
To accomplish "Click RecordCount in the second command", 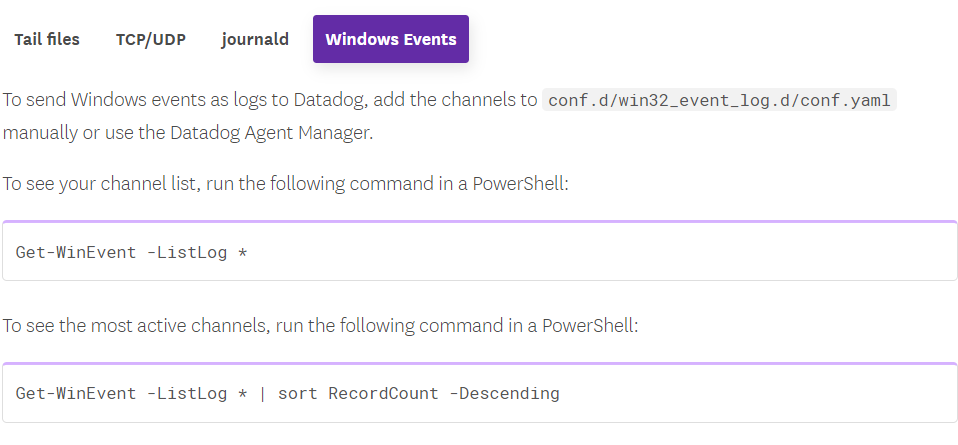I will (383, 393).
